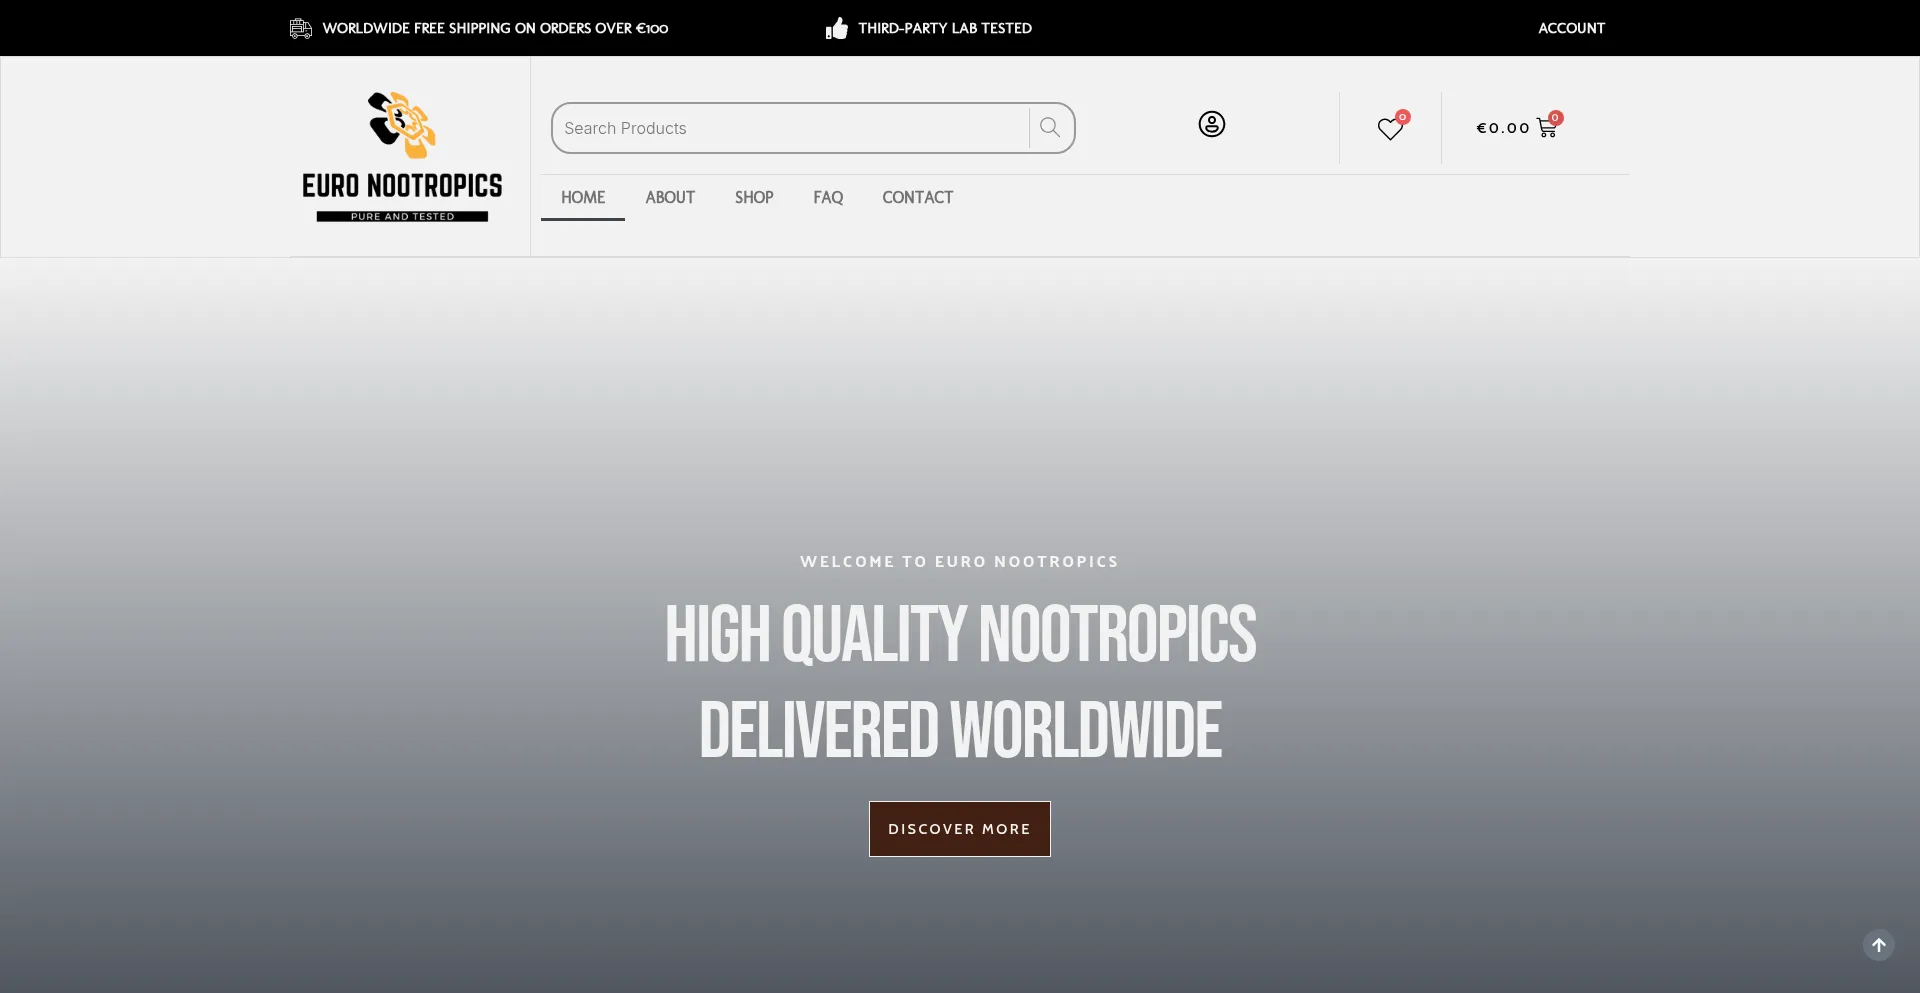
Task: Click the thumbs-up lab tested icon
Action: coord(837,28)
